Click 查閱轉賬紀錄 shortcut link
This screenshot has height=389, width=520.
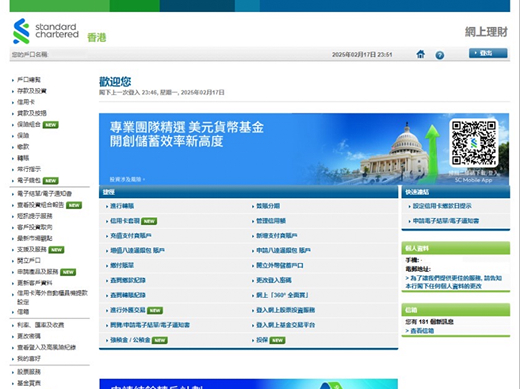[128, 295]
